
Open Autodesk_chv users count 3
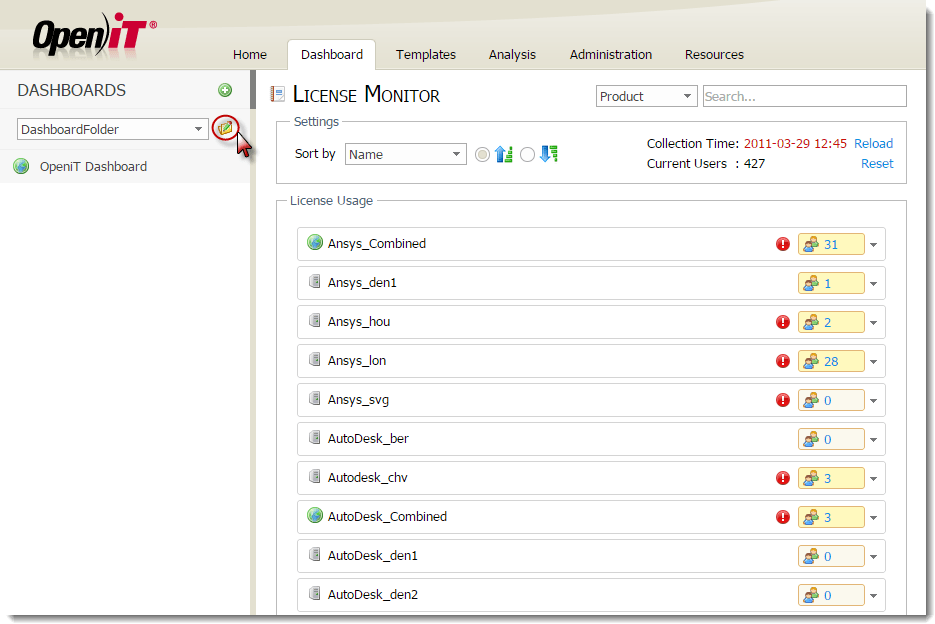831,478
